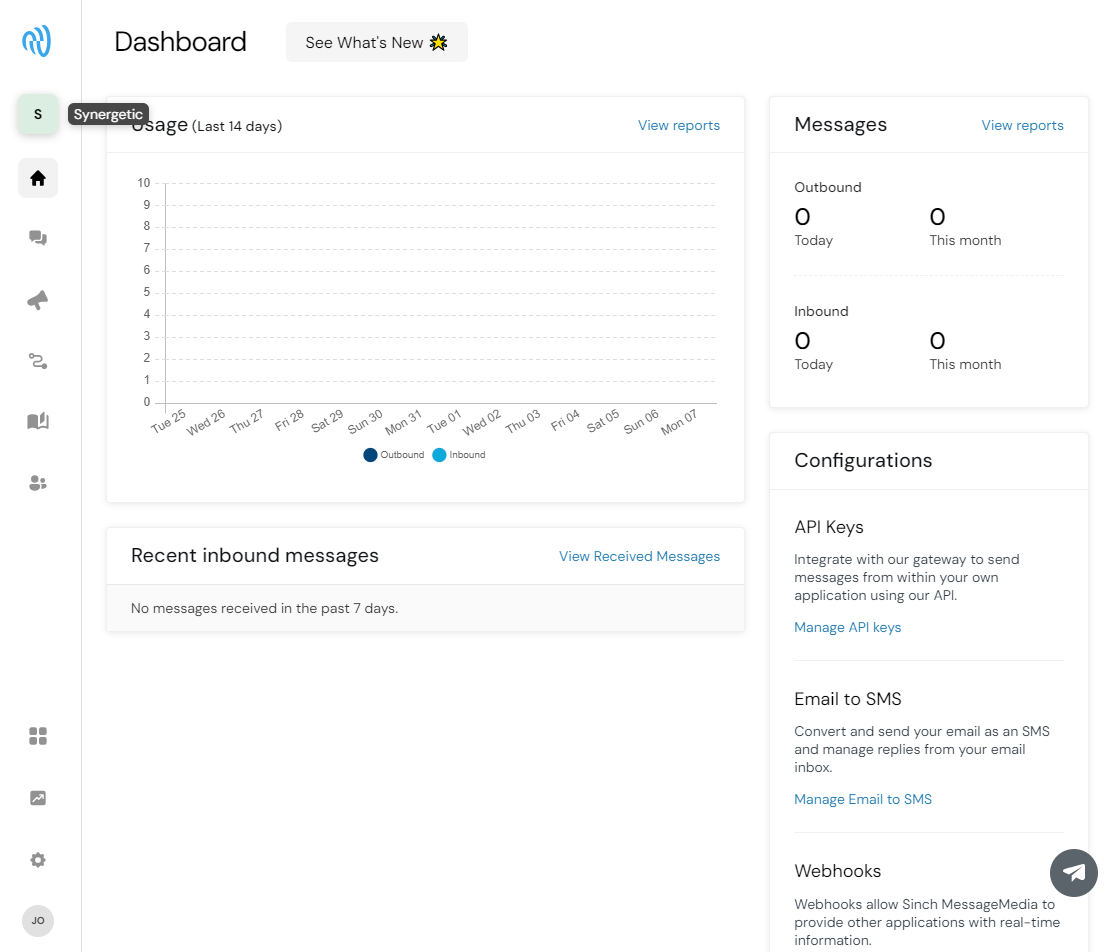
Task: Open Analytics via the trending chart icon
Action: tap(37, 797)
